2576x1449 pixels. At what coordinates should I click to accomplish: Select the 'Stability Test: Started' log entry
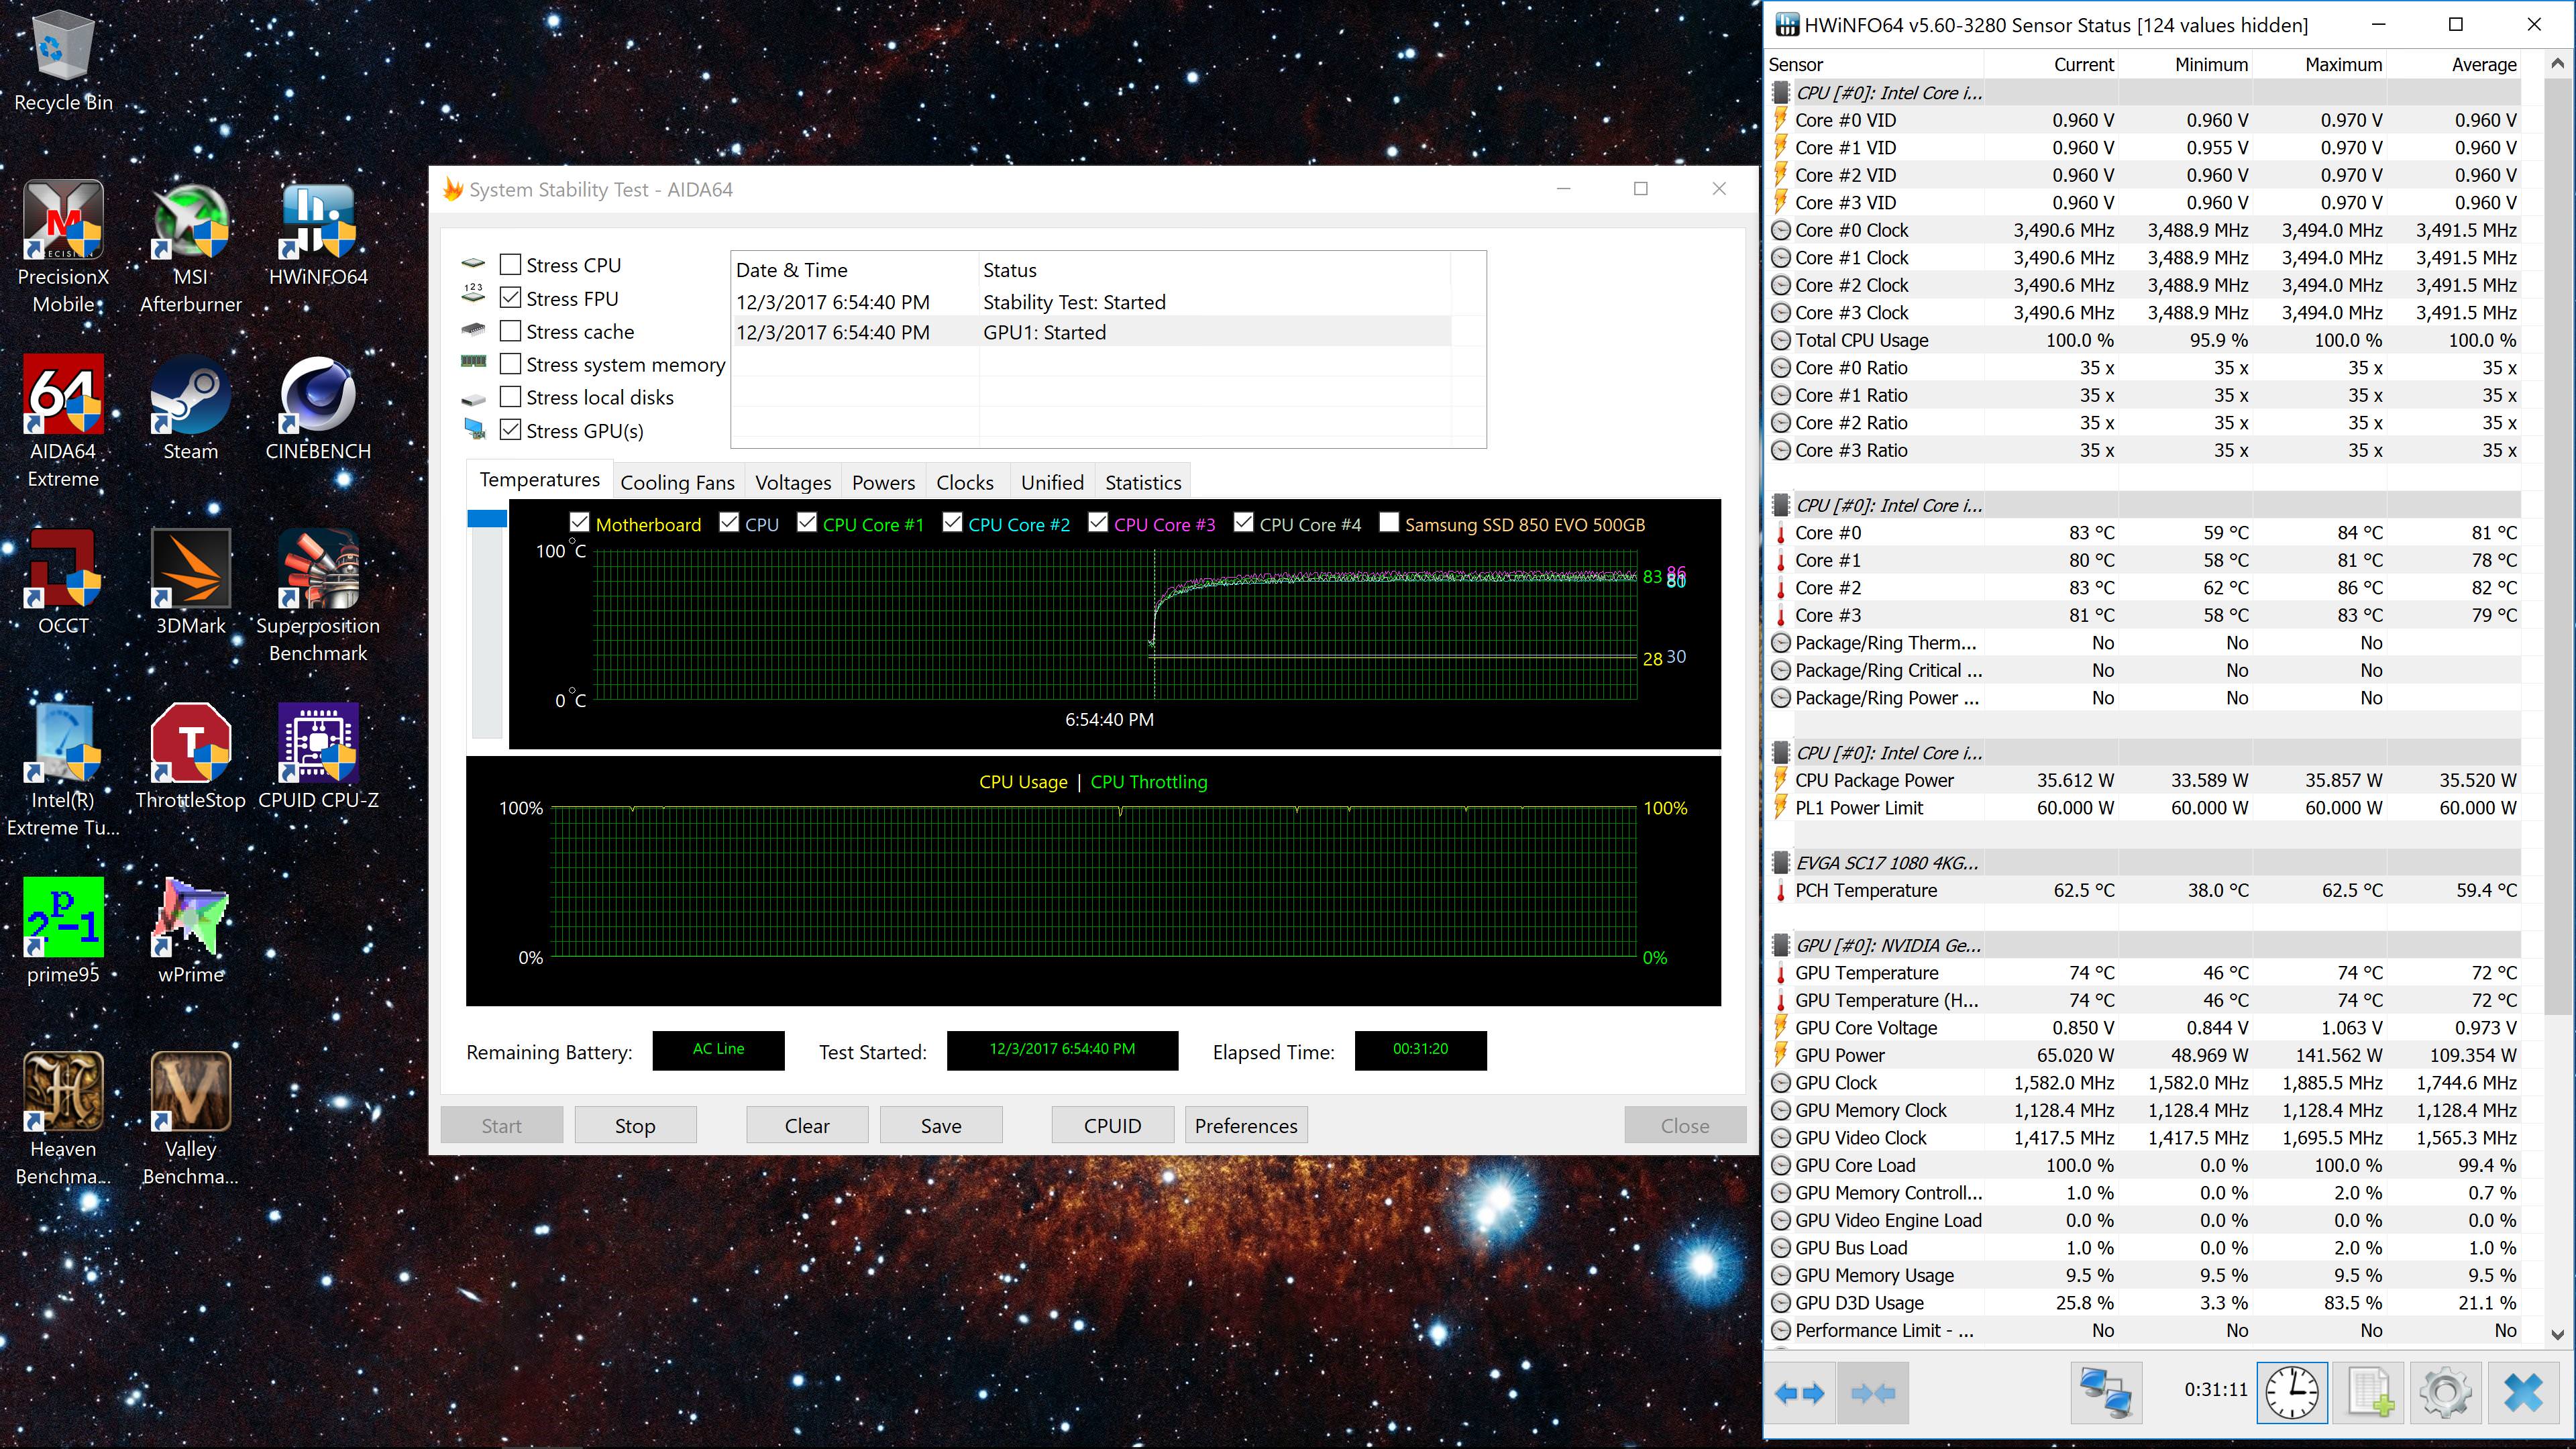[1092, 302]
